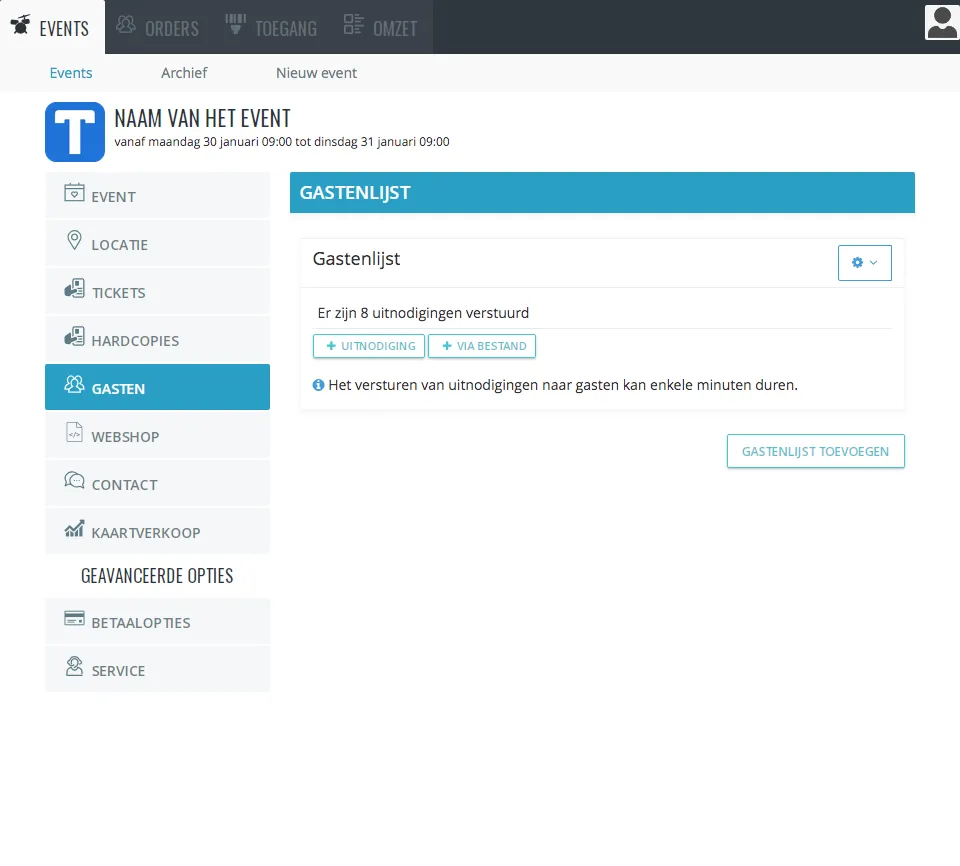Click the credit card Betaalopties icon
This screenshot has width=960, height=866.
[75, 619]
